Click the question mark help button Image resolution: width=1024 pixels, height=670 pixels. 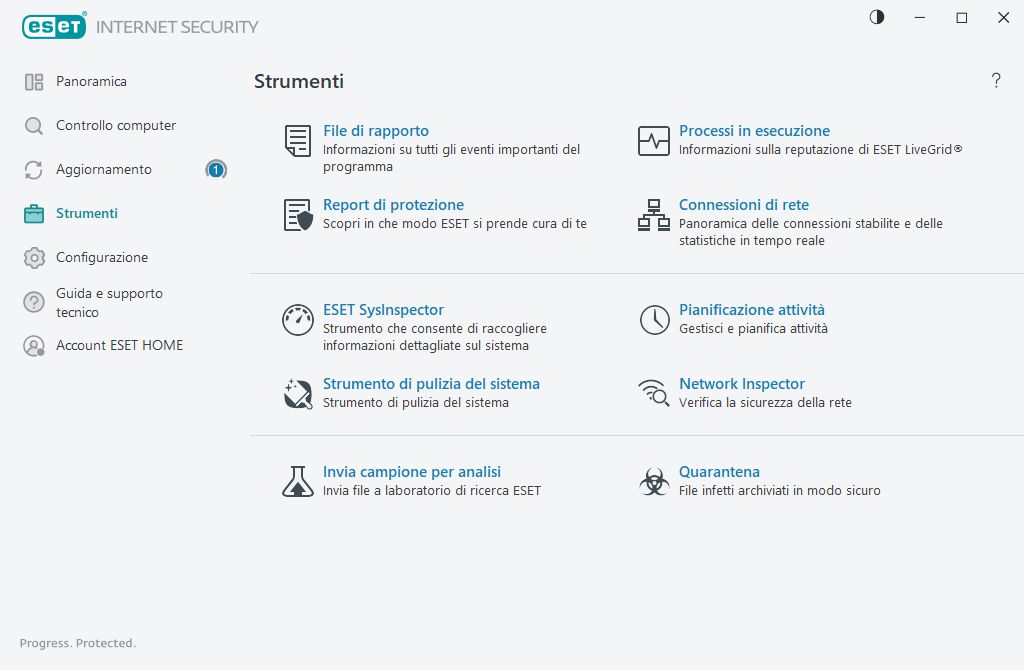(x=996, y=81)
